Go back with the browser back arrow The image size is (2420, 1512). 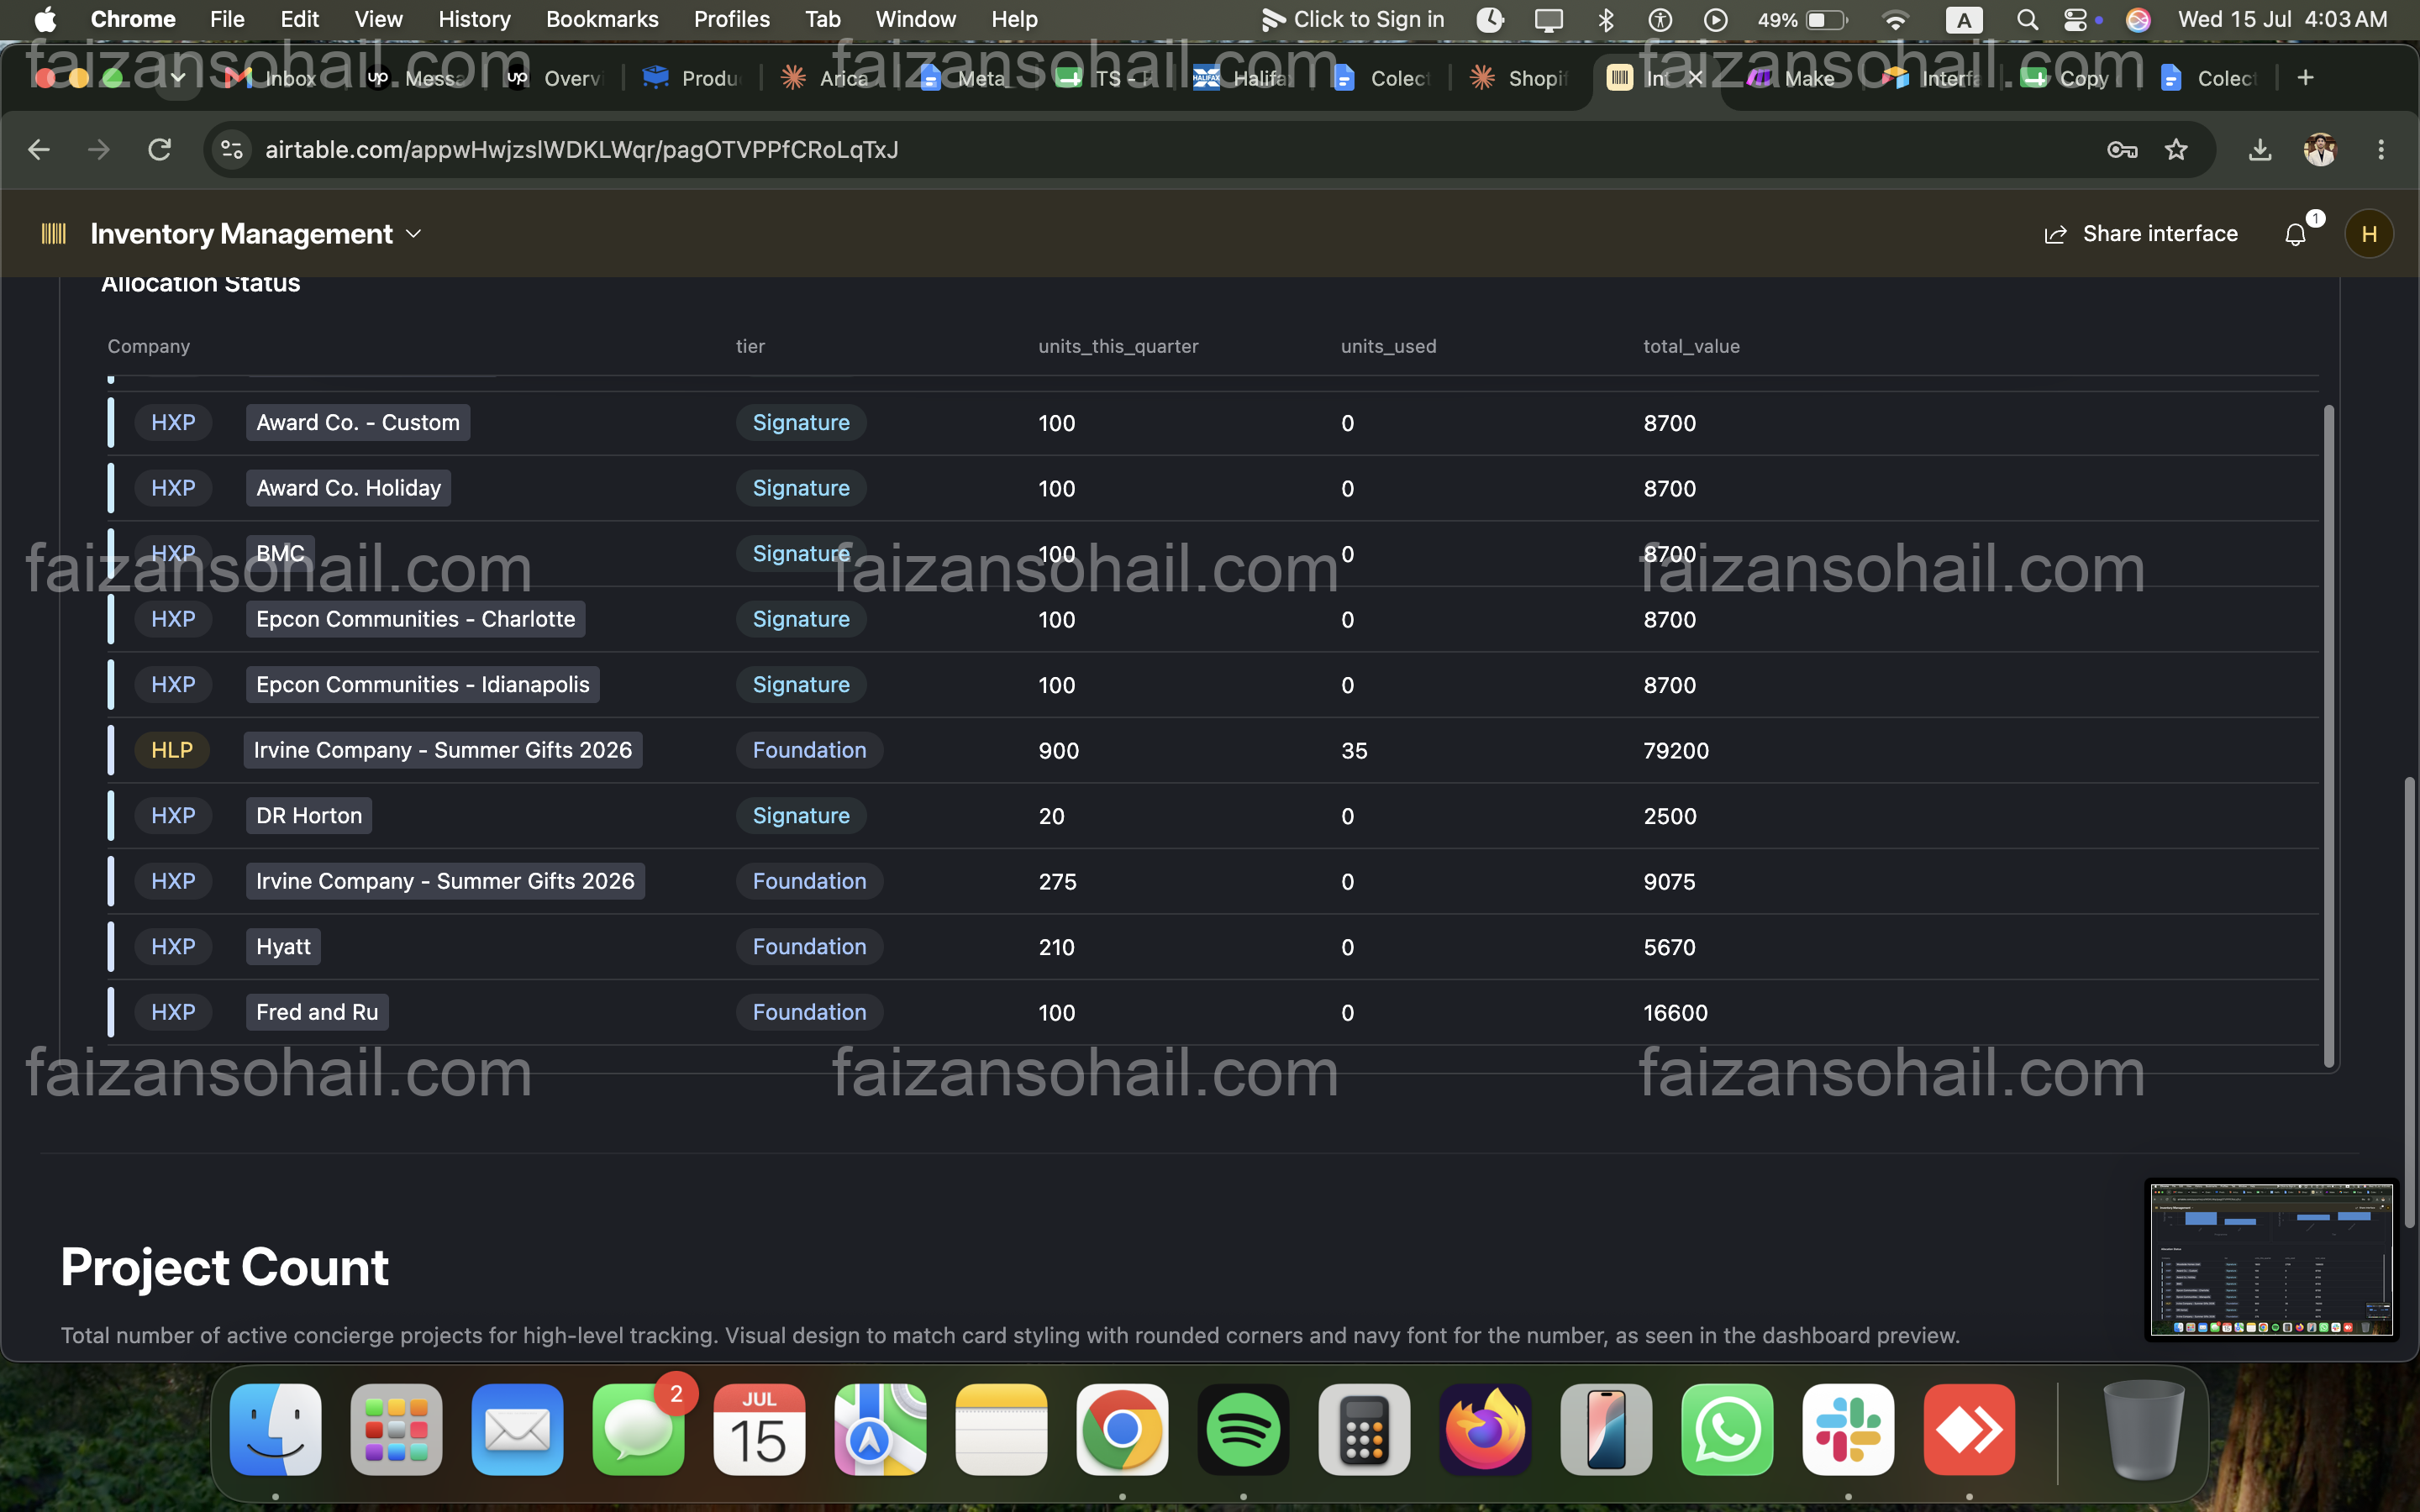coord(39,149)
